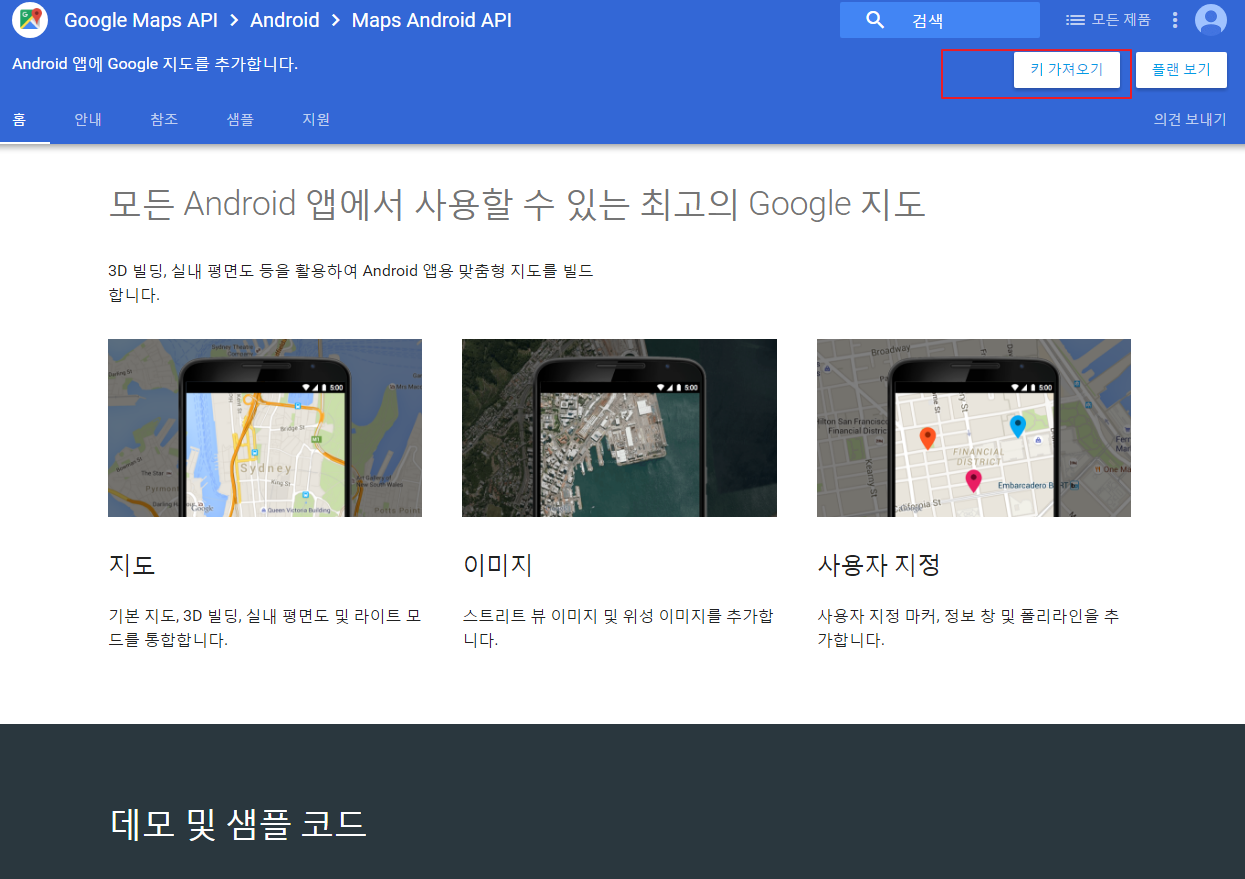
Task: Switch to the 지원 tab
Action: point(316,119)
